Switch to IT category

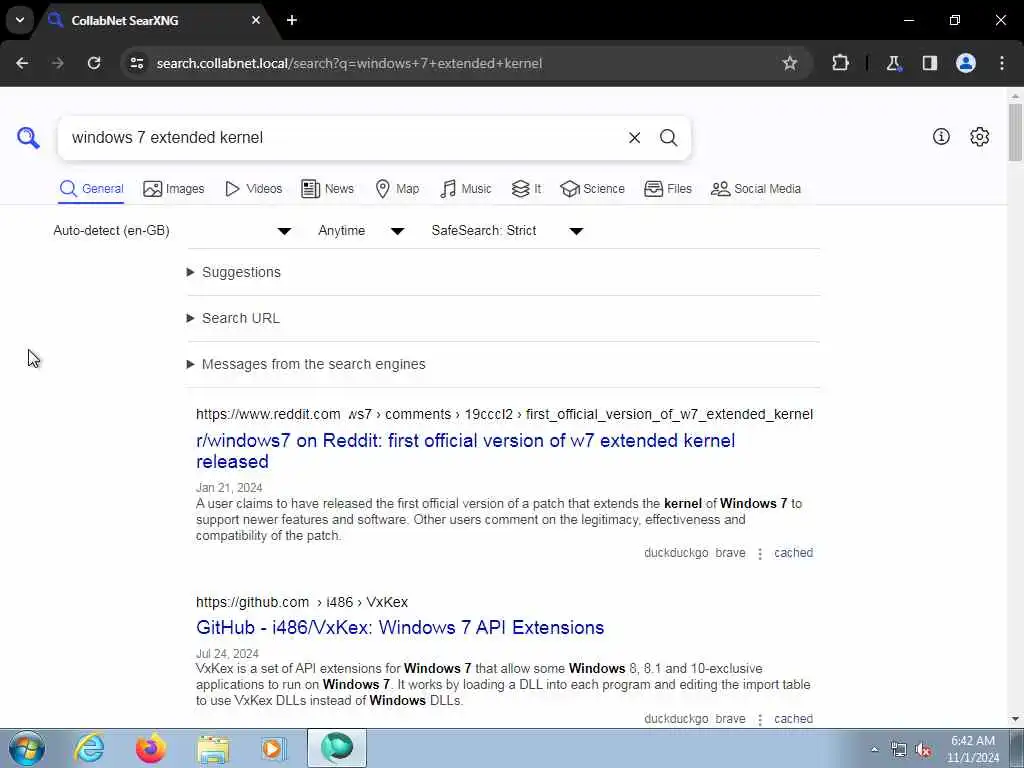(x=526, y=189)
